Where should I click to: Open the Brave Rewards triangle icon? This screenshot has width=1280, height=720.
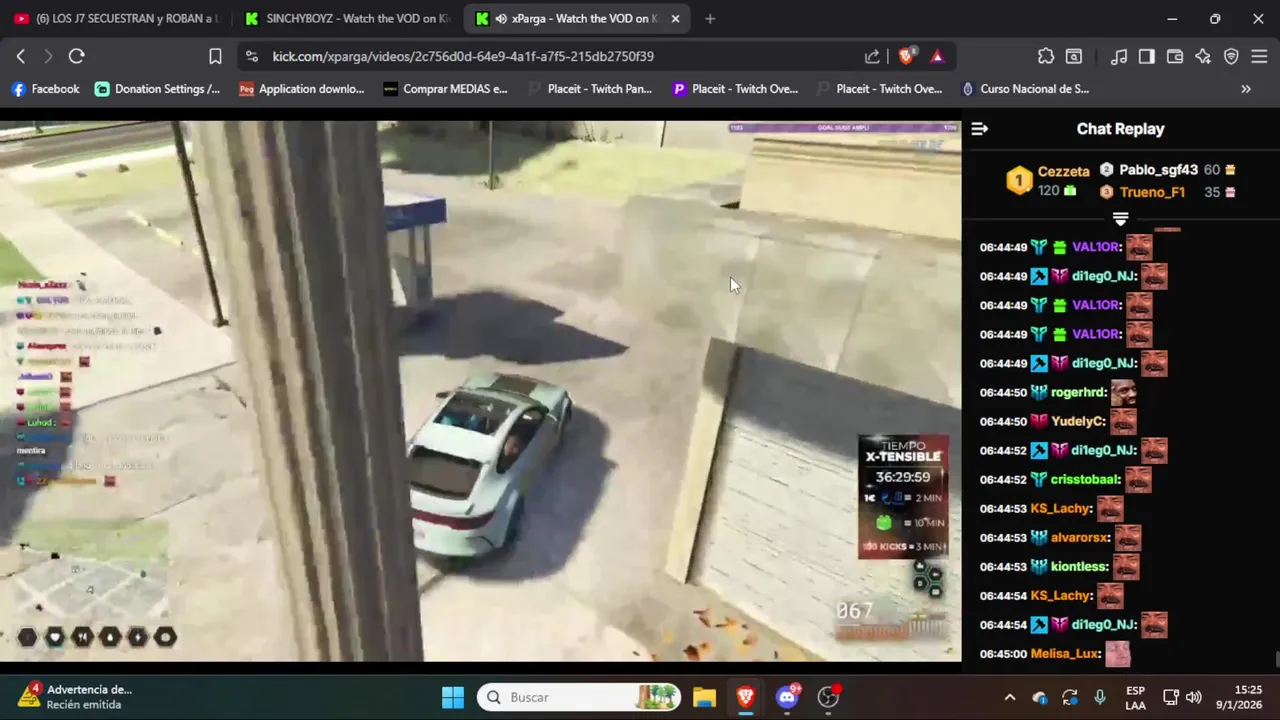coord(937,57)
